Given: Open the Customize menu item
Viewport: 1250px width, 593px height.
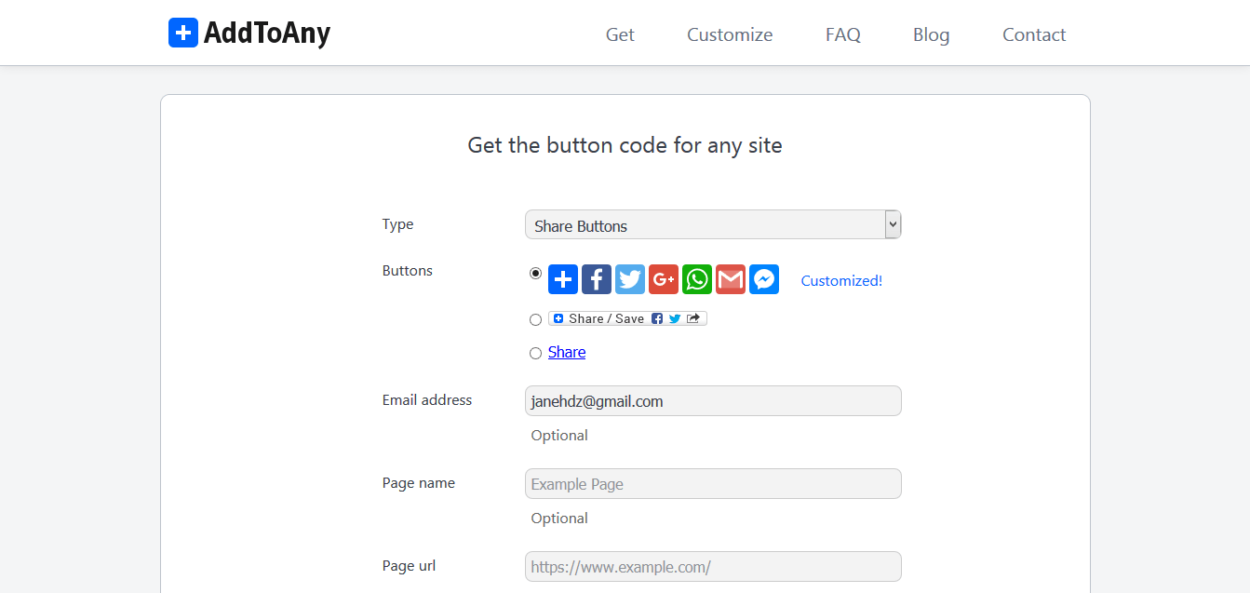Looking at the screenshot, I should (730, 35).
